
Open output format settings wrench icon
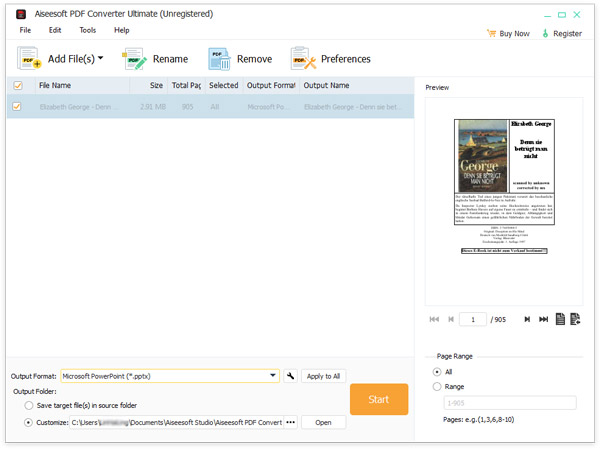[290, 376]
